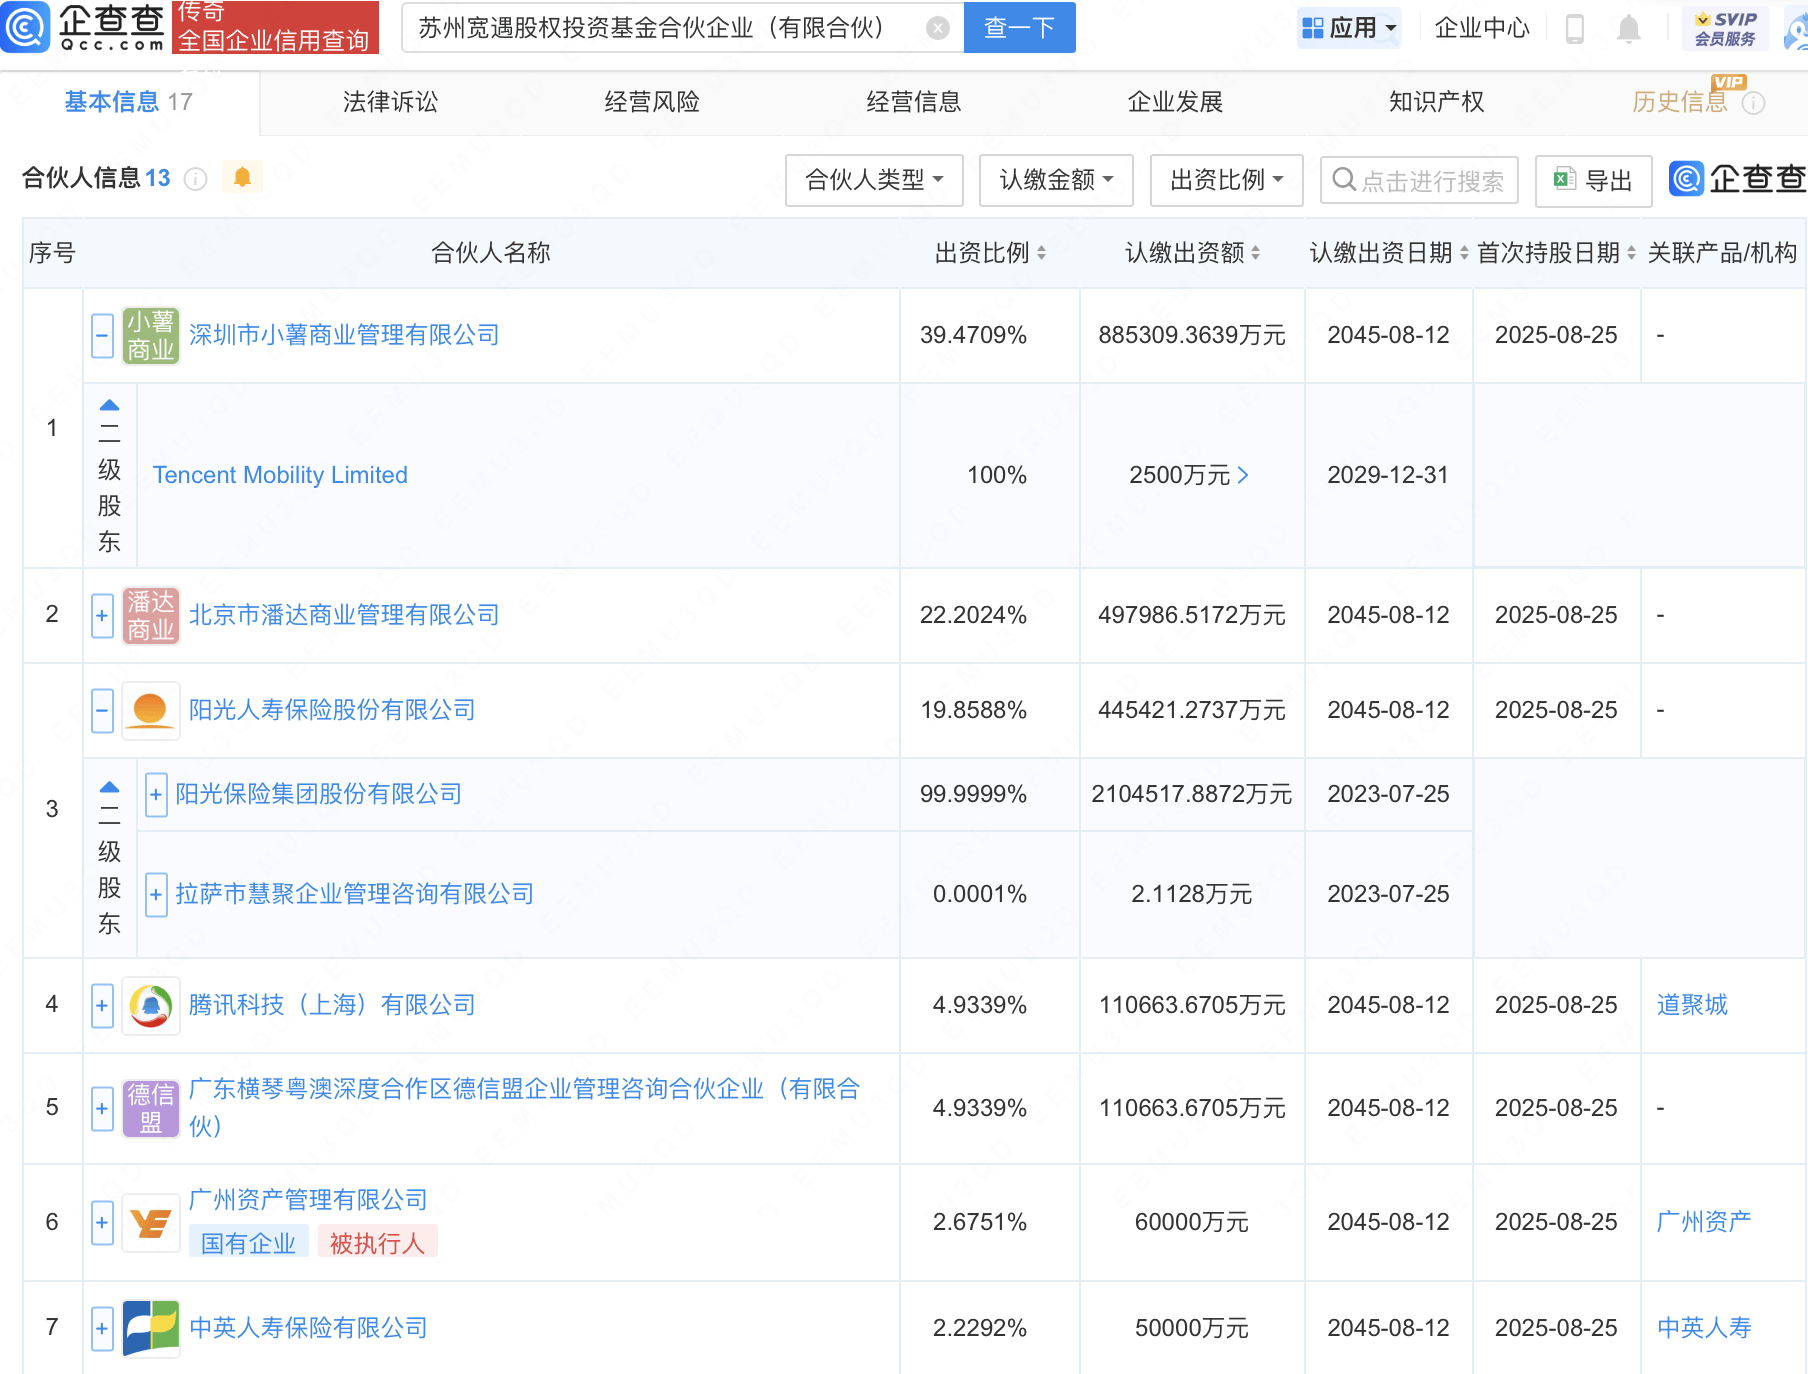The height and width of the screenshot is (1374, 1808).
Task: Collapse the 深圳市小薯商业管理 row
Action: point(102,336)
